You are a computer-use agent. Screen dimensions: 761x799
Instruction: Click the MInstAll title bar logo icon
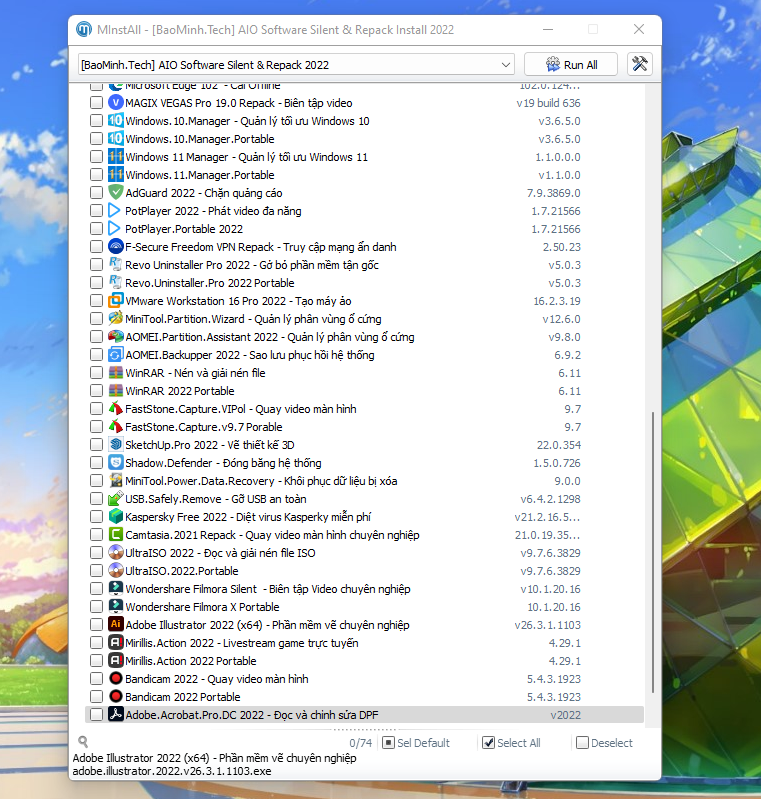[84, 30]
